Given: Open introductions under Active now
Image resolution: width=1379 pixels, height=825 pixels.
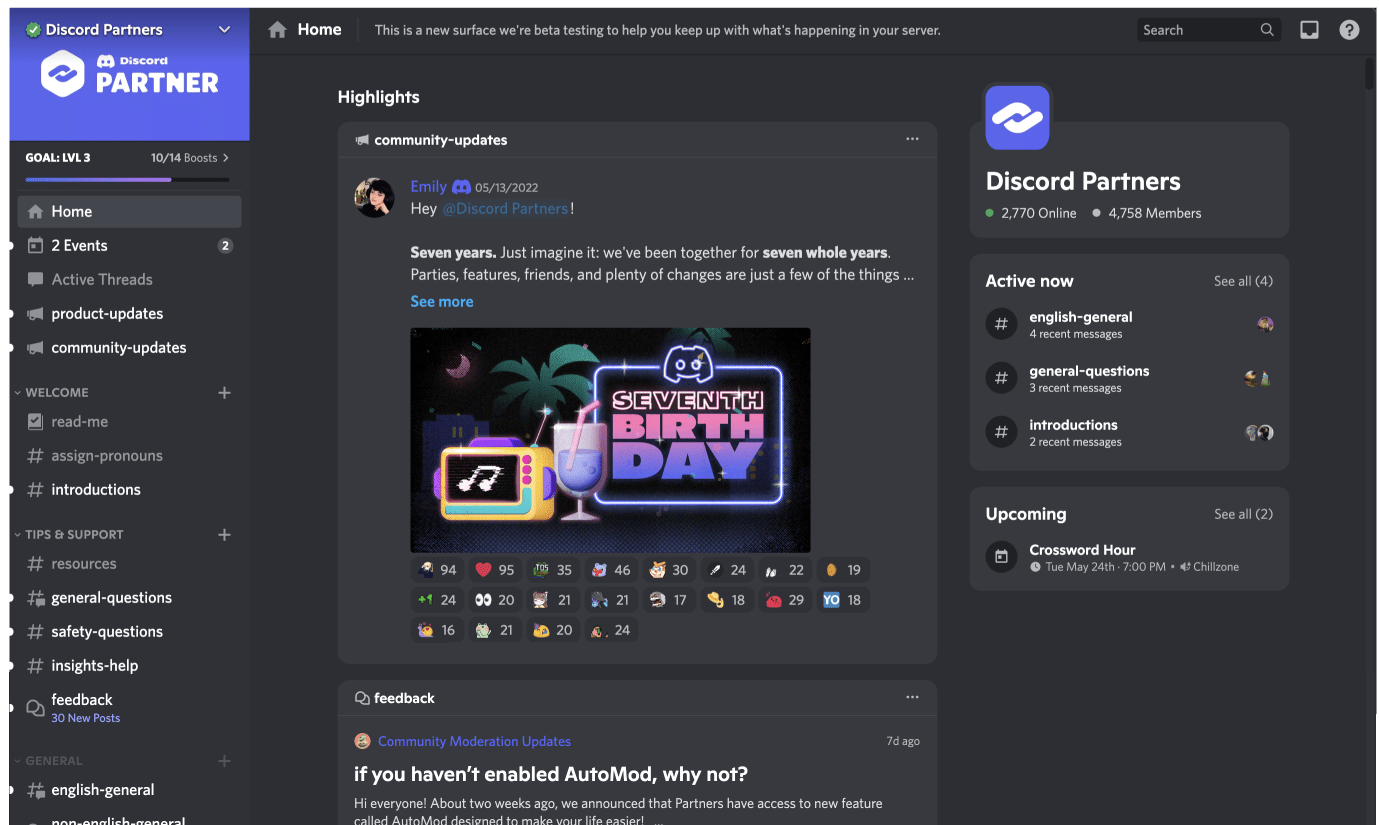Looking at the screenshot, I should [x=1129, y=432].
